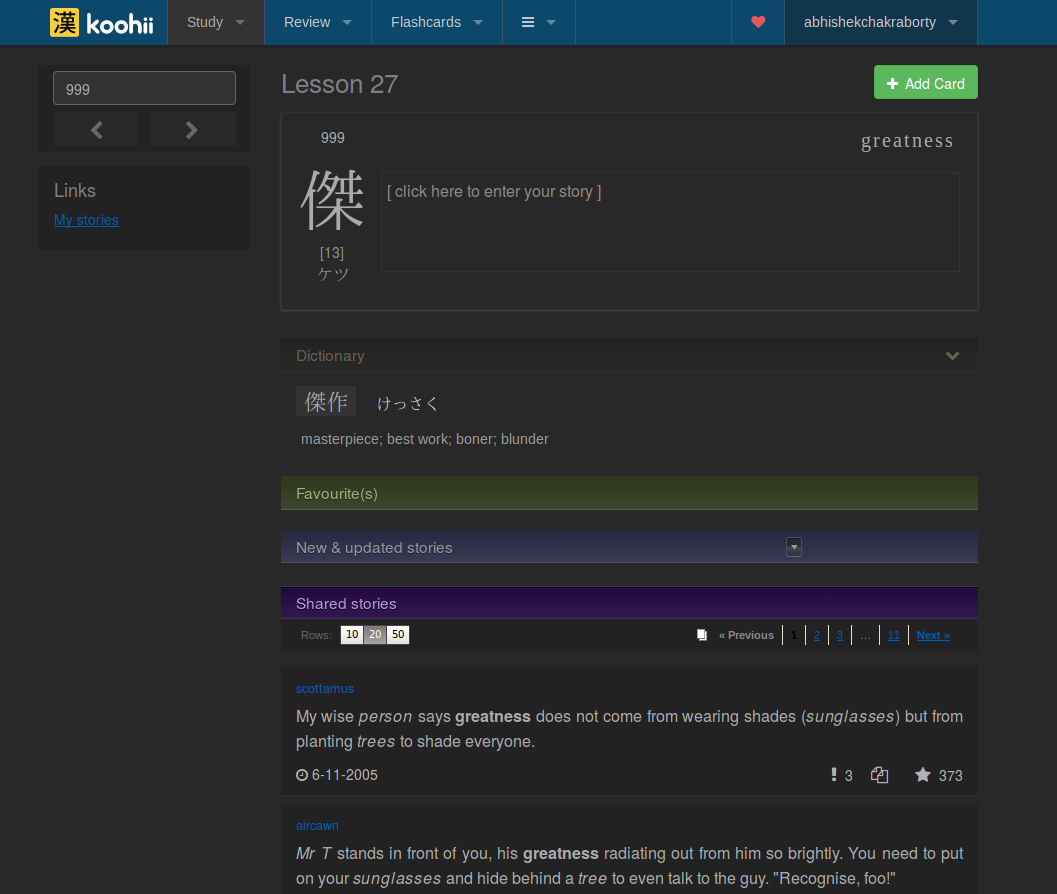Go to Next page of shared stories

coord(932,635)
